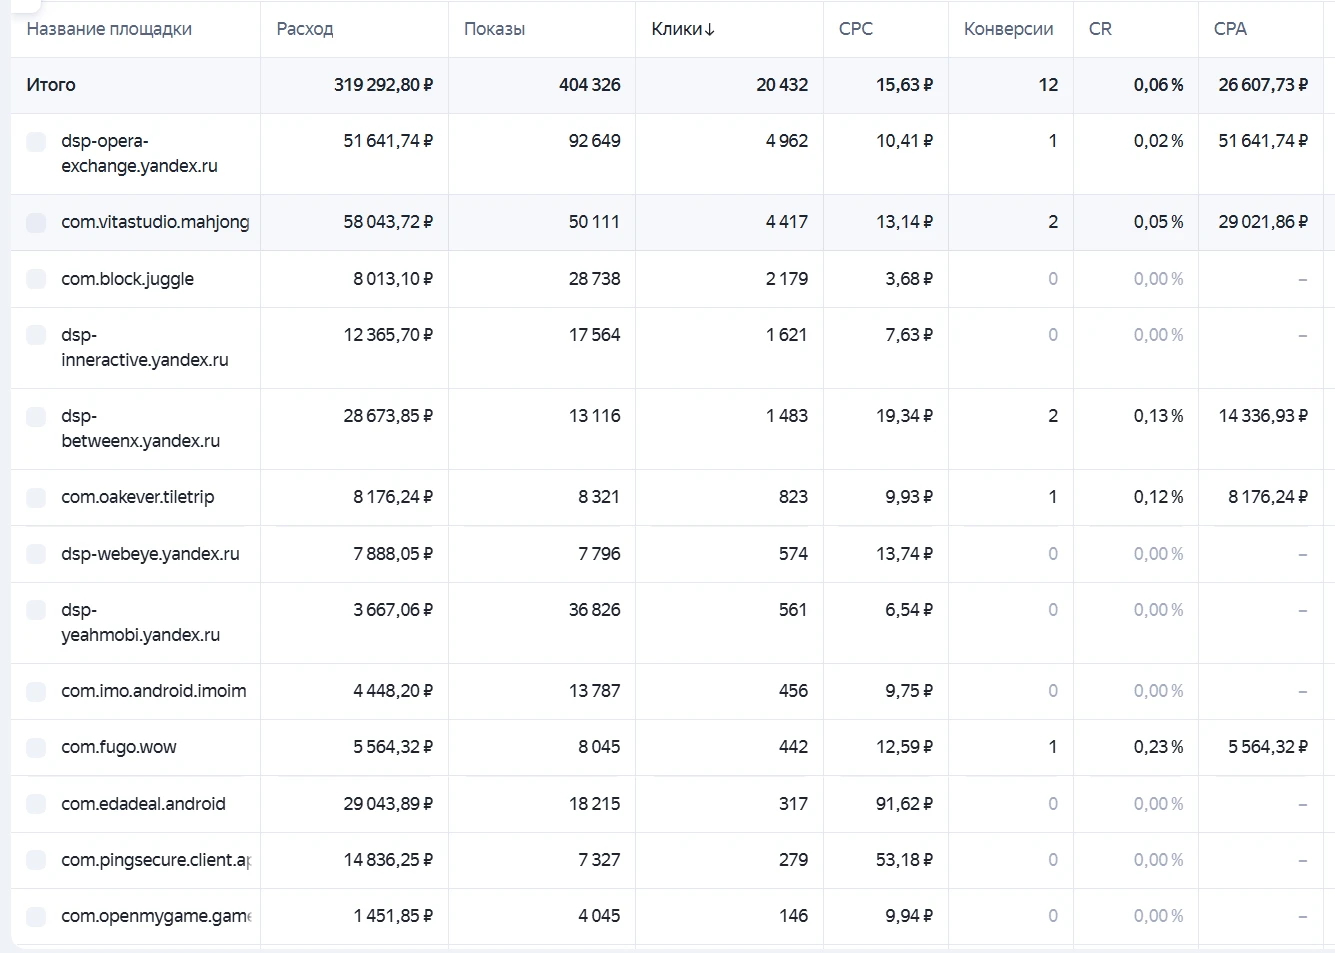Click the clicks value 1 483
Image resolution: width=1335 pixels, height=953 pixels.
click(x=787, y=416)
